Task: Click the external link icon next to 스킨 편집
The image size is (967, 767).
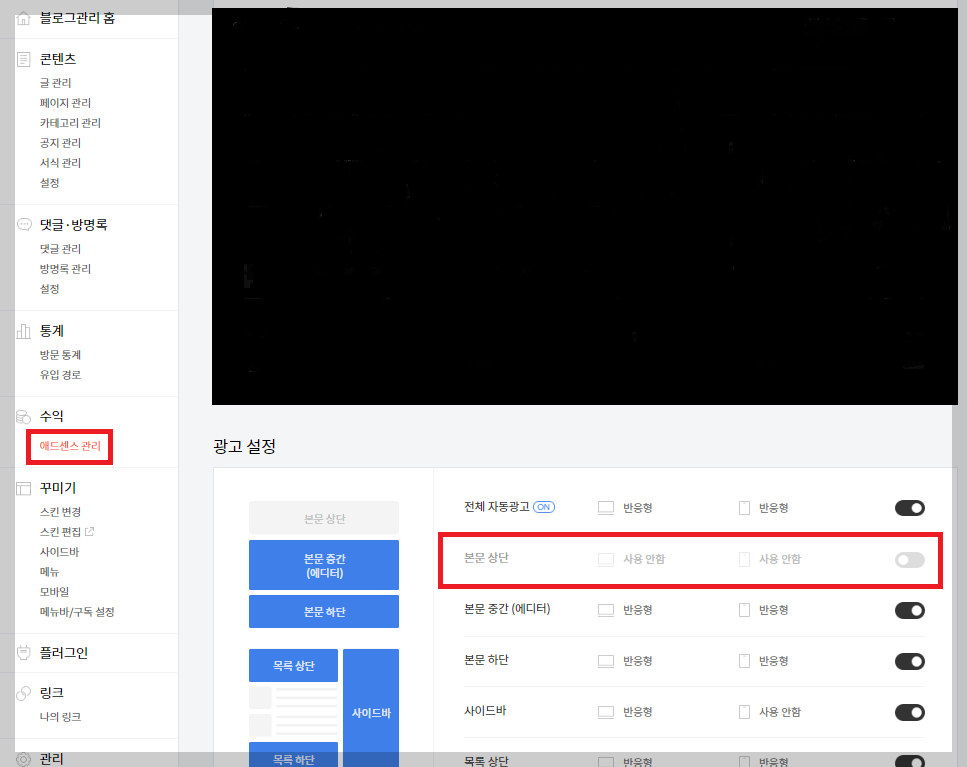Action: [x=89, y=531]
